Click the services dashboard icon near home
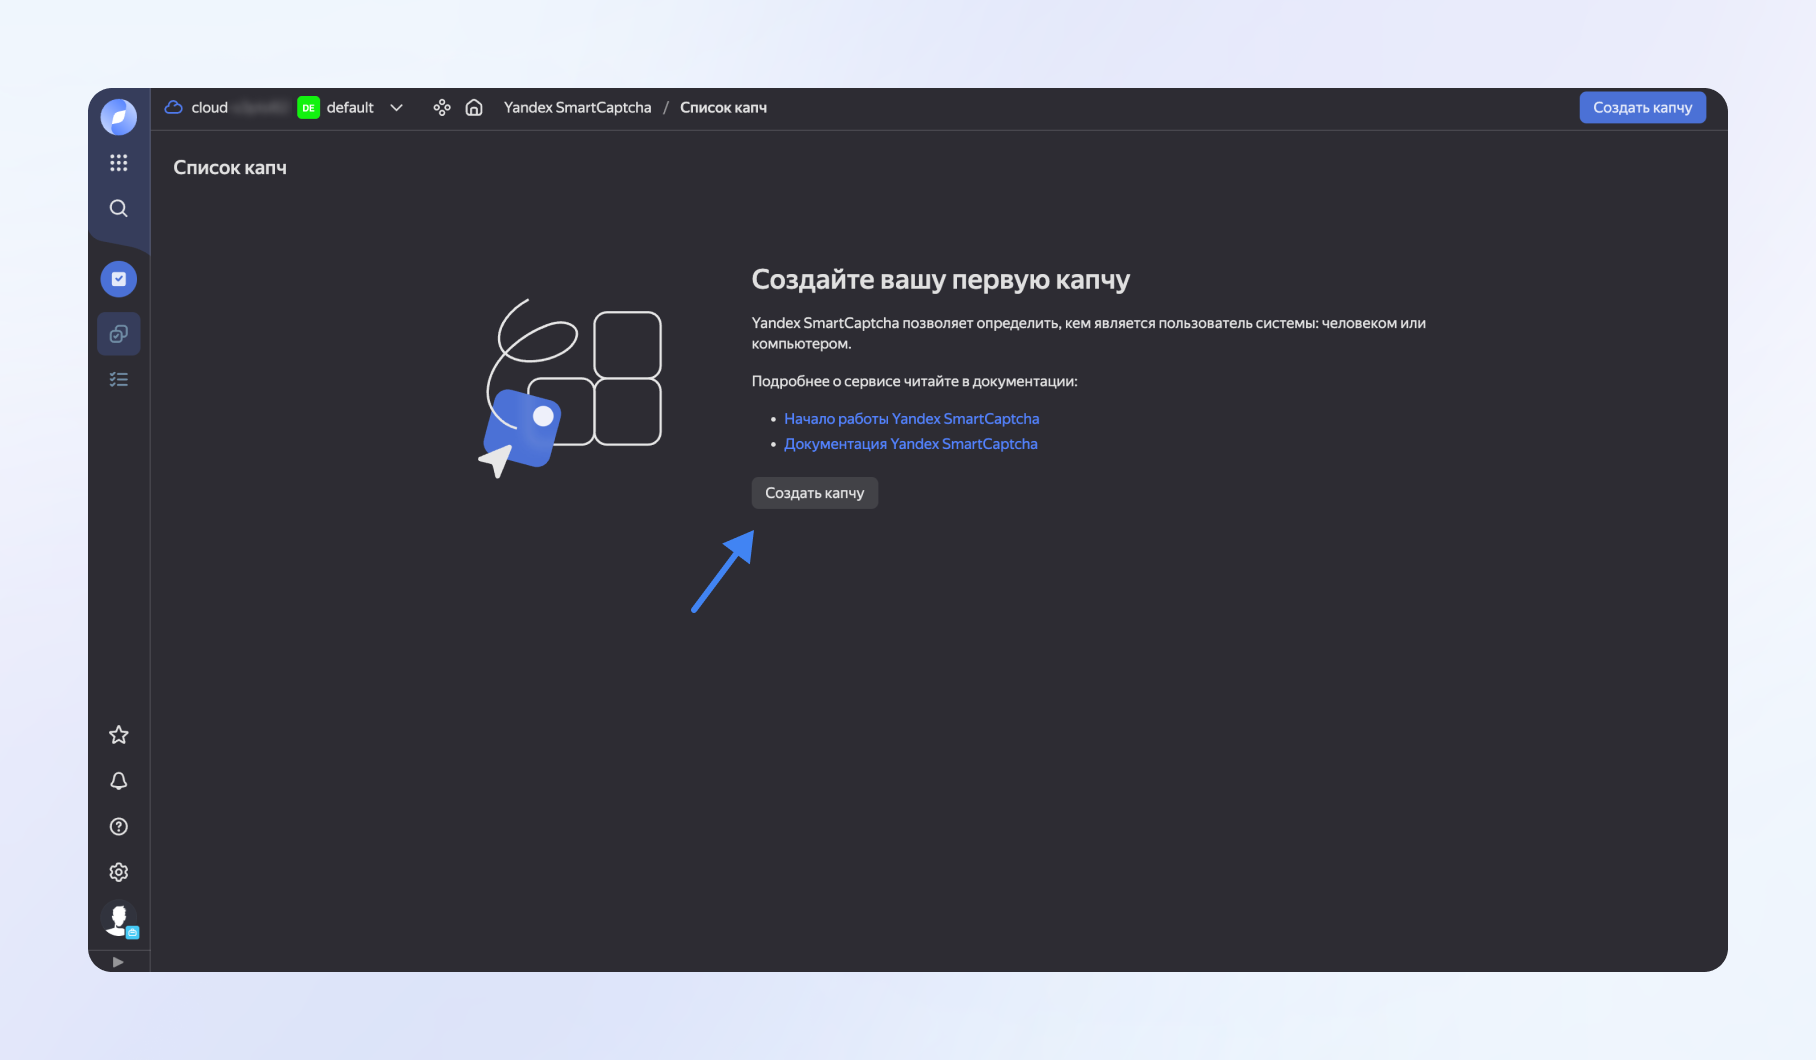 [x=442, y=108]
